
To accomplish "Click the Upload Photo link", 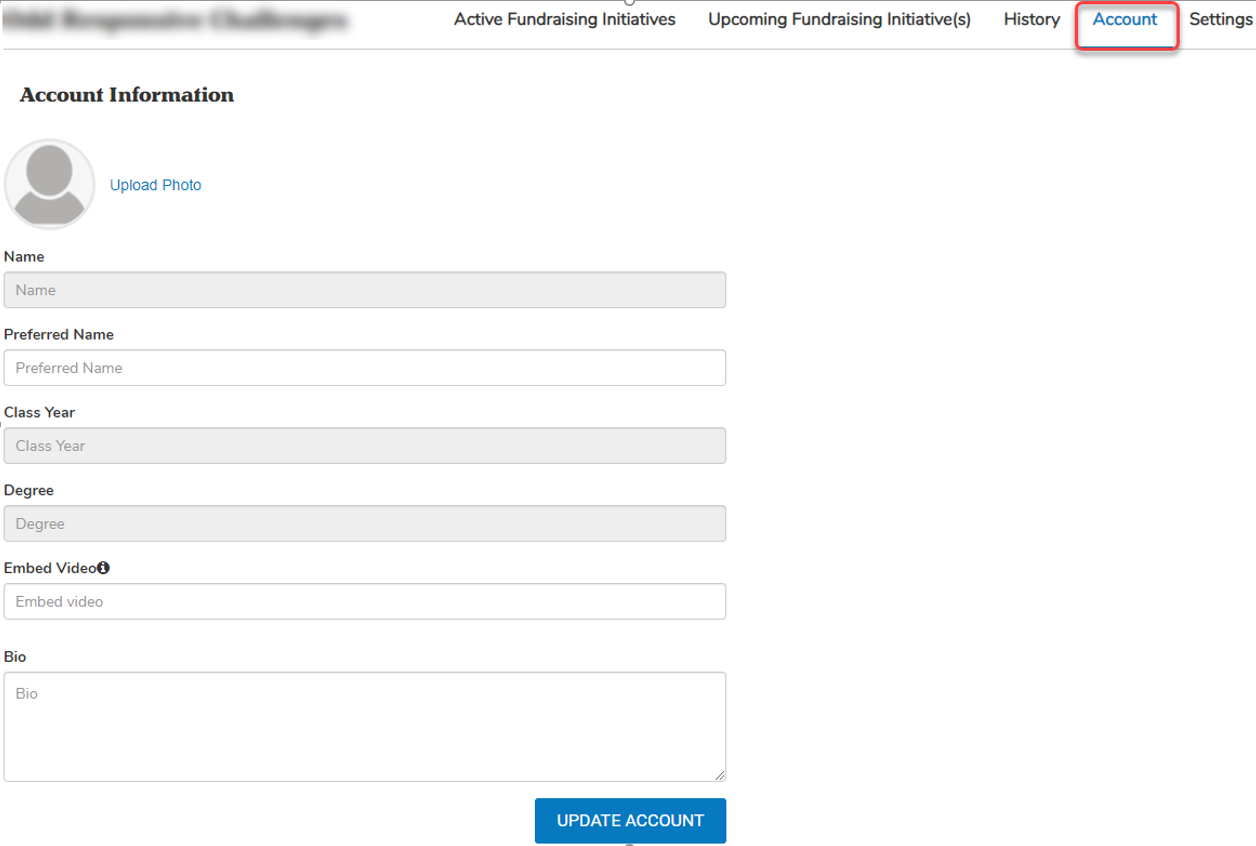I will pos(155,185).
